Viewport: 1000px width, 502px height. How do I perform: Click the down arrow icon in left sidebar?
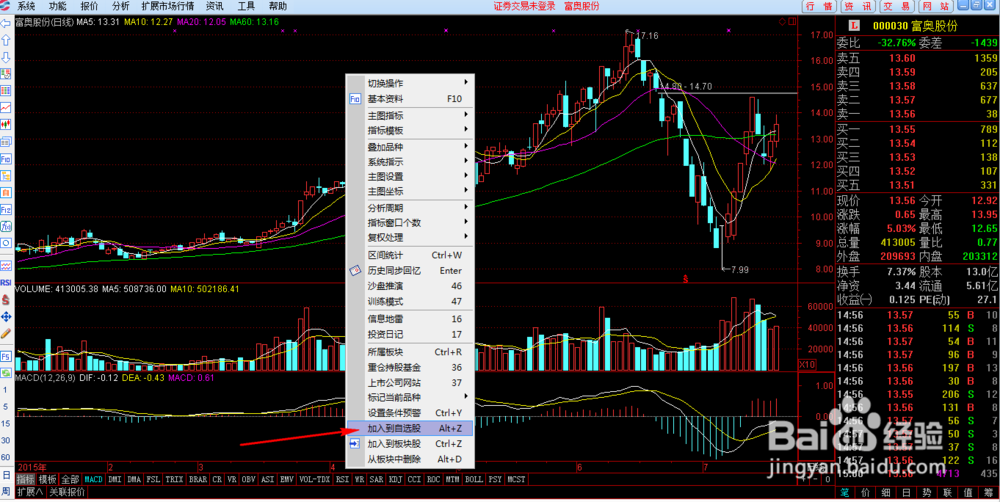click(6, 57)
